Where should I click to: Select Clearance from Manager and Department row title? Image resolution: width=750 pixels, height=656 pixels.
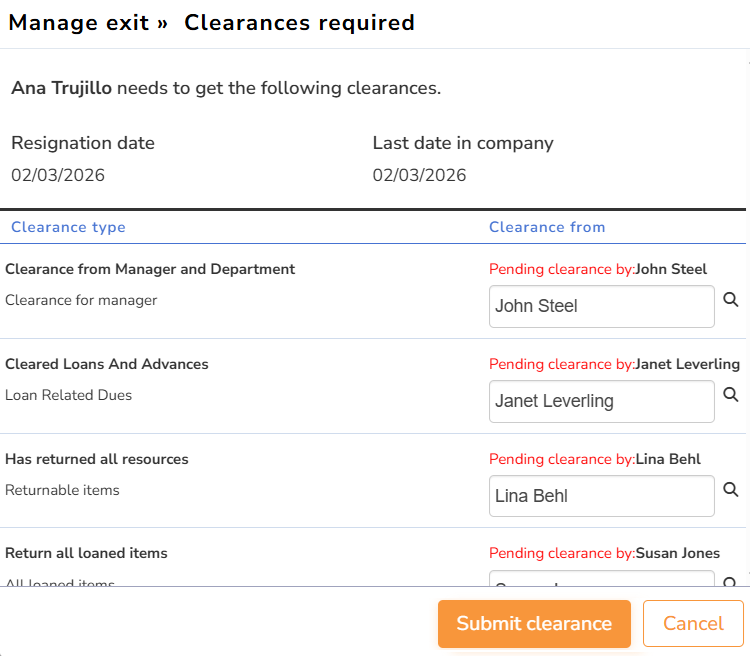tap(150, 269)
